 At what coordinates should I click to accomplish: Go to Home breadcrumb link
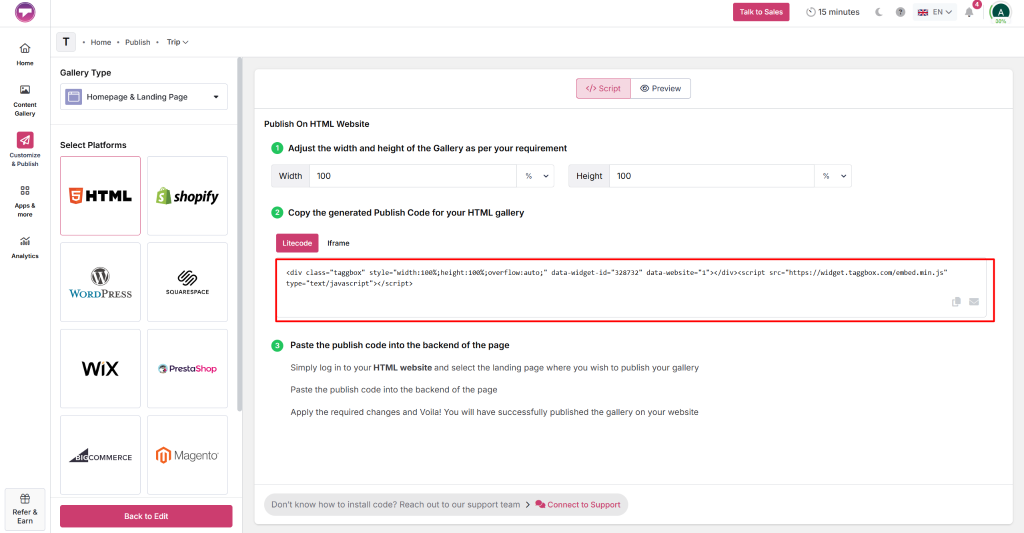click(x=101, y=42)
